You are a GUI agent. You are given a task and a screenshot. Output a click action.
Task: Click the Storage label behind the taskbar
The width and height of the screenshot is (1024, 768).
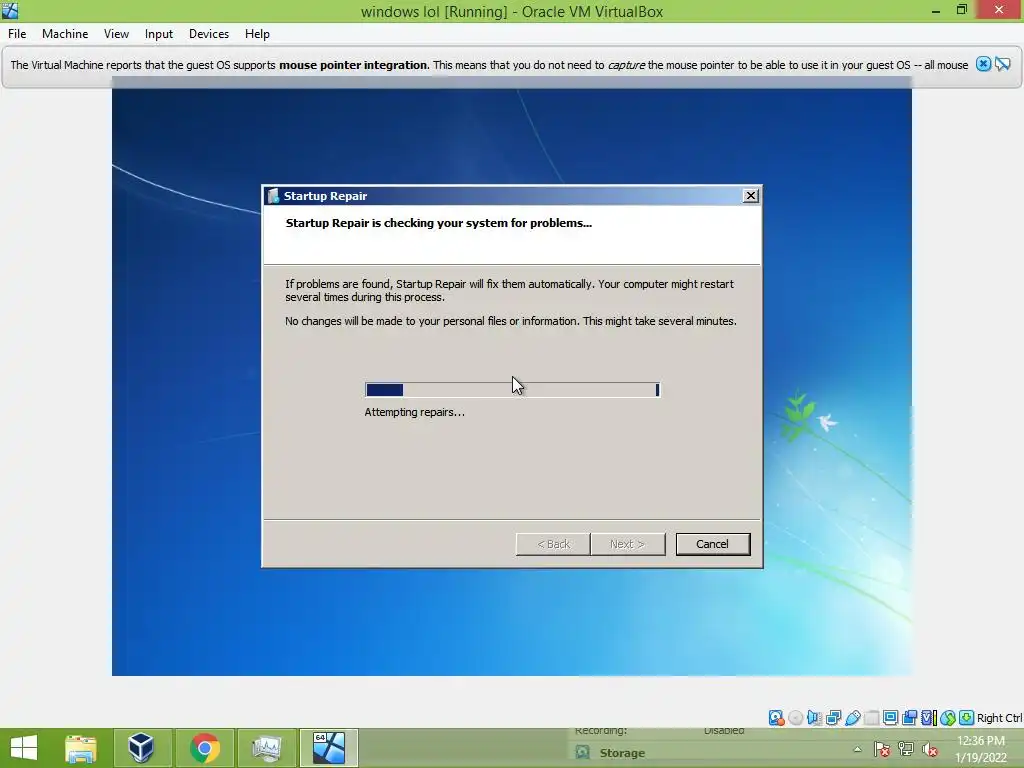click(622, 753)
